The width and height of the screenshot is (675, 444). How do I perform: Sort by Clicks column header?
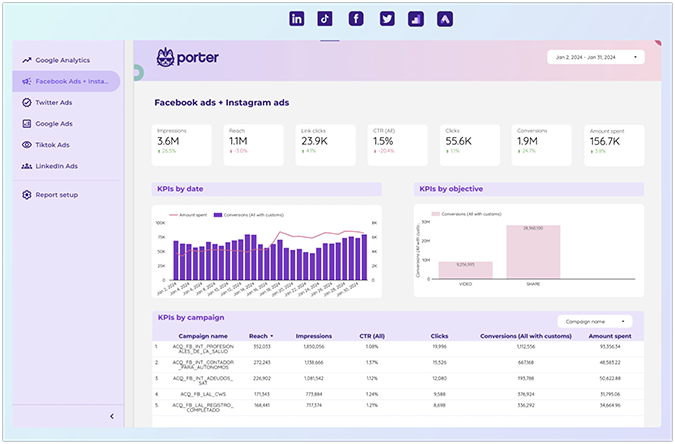(440, 336)
